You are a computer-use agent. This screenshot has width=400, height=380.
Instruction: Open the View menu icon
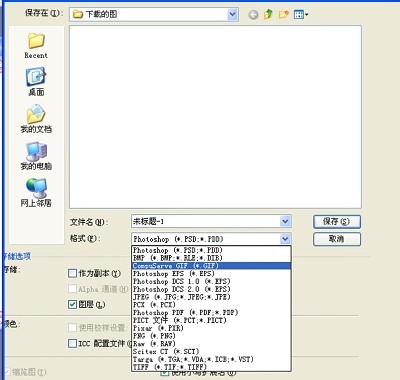tap(301, 15)
